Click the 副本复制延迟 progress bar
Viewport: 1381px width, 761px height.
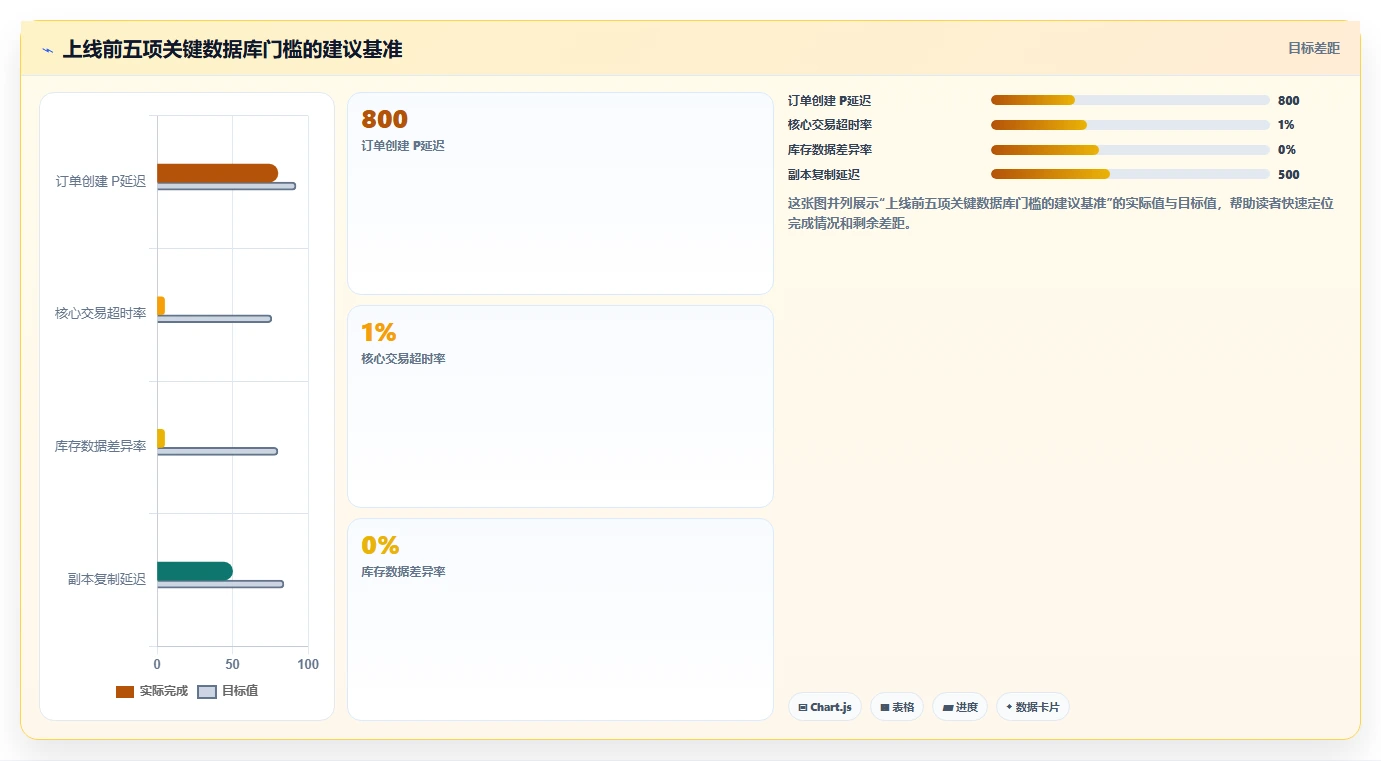click(1130, 174)
